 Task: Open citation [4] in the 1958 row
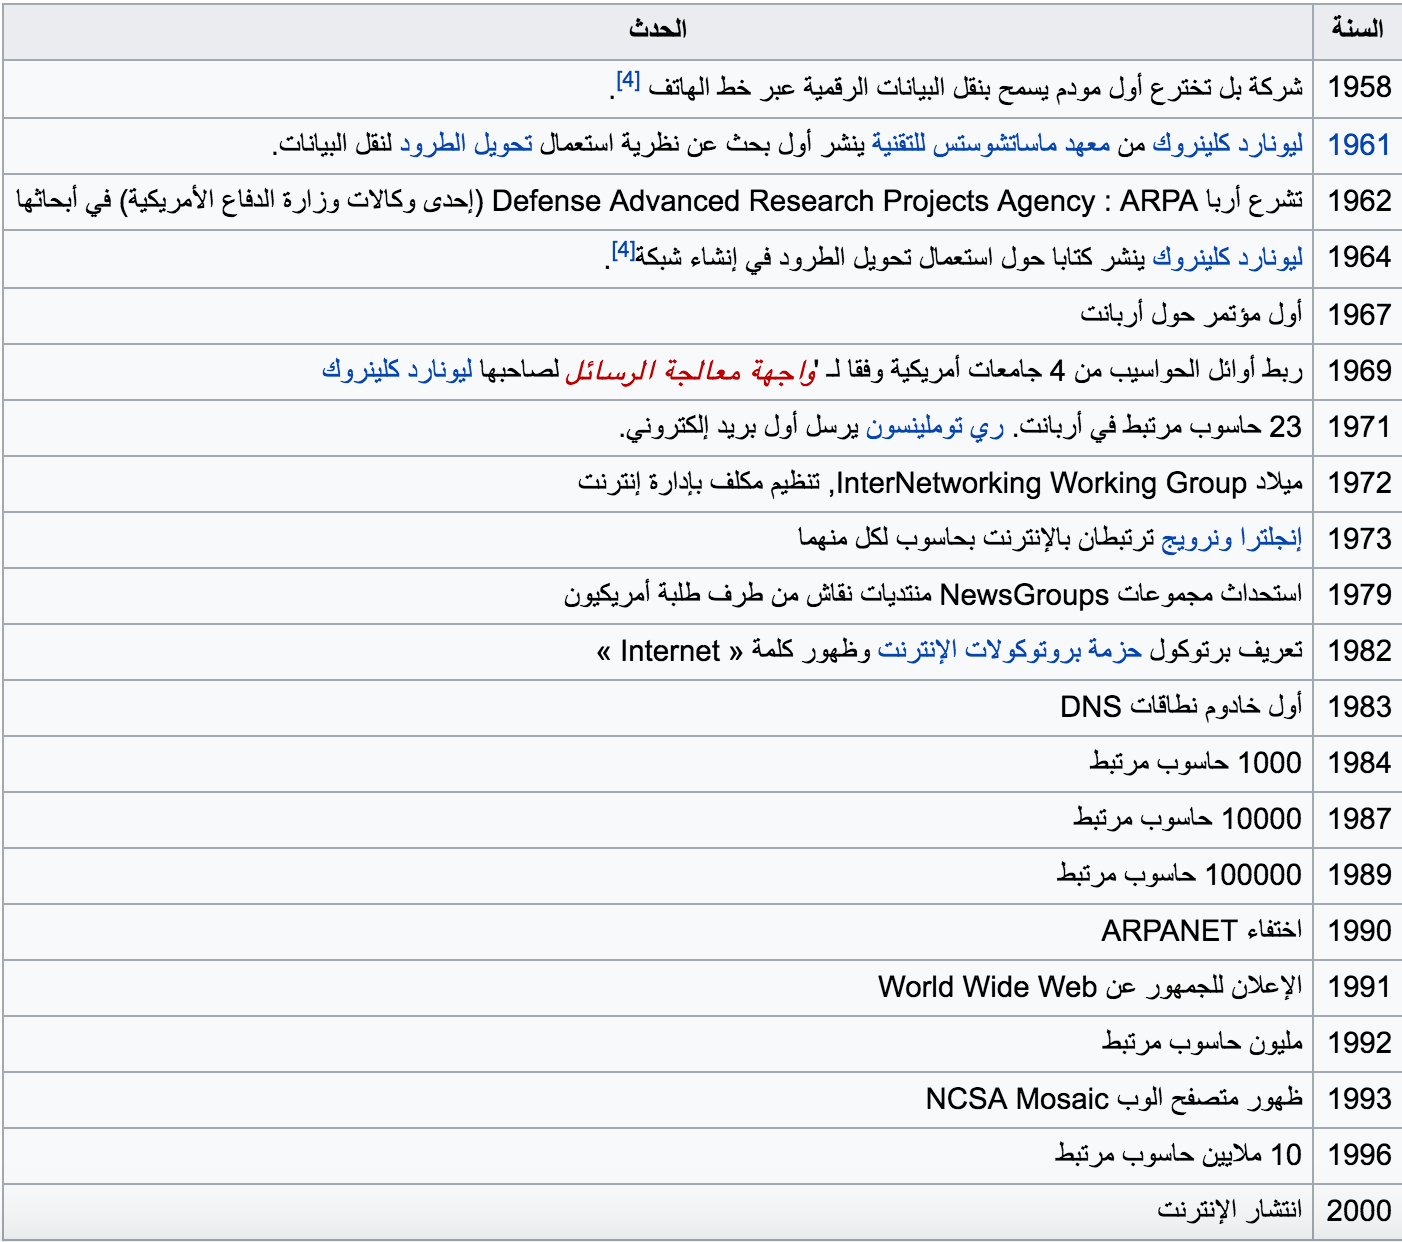pyautogui.click(x=628, y=80)
